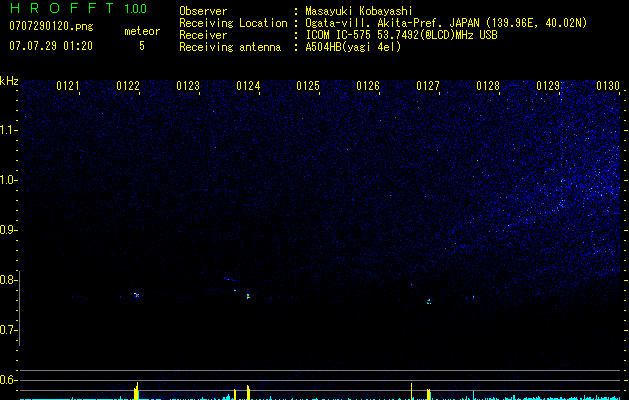
Task: Click the 1.1 kHz axis label
Action: click(x=9, y=130)
